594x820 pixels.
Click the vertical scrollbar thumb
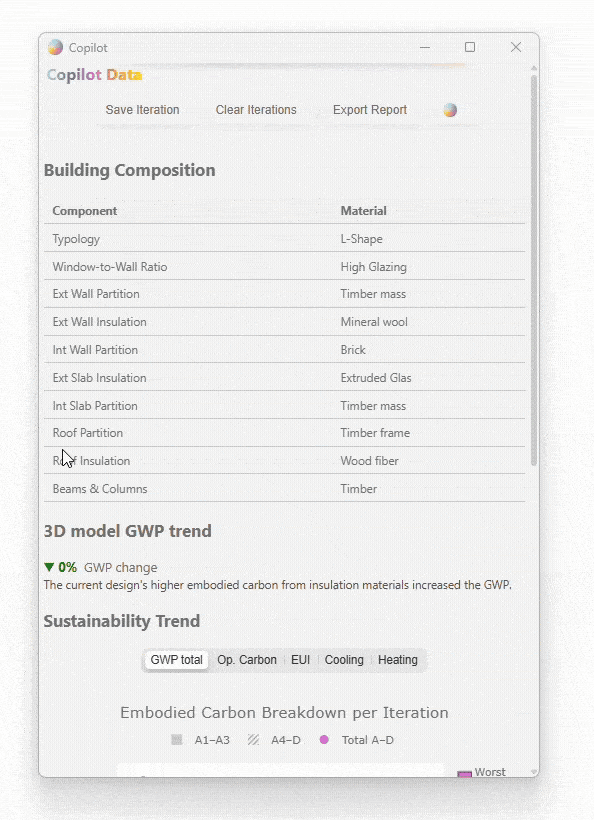(534, 270)
